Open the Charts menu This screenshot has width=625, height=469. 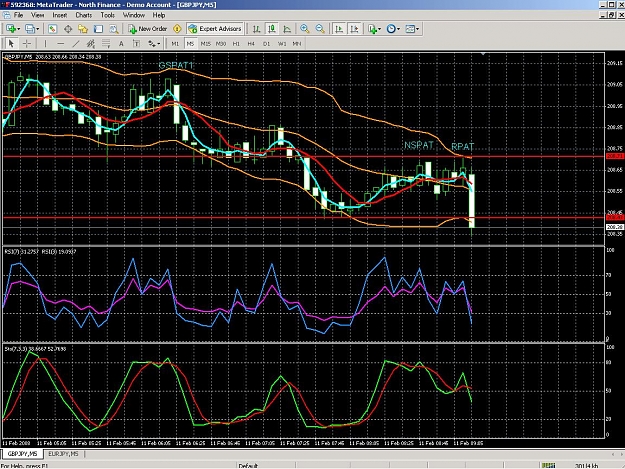point(84,15)
